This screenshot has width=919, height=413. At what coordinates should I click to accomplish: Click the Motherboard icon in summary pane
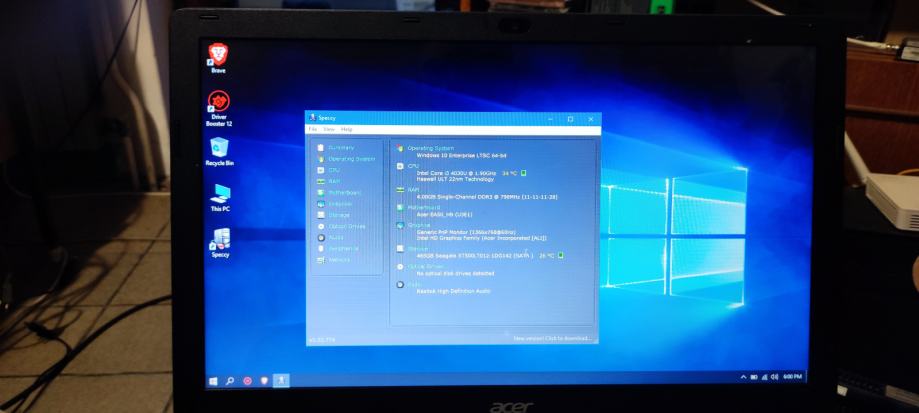coord(400,207)
